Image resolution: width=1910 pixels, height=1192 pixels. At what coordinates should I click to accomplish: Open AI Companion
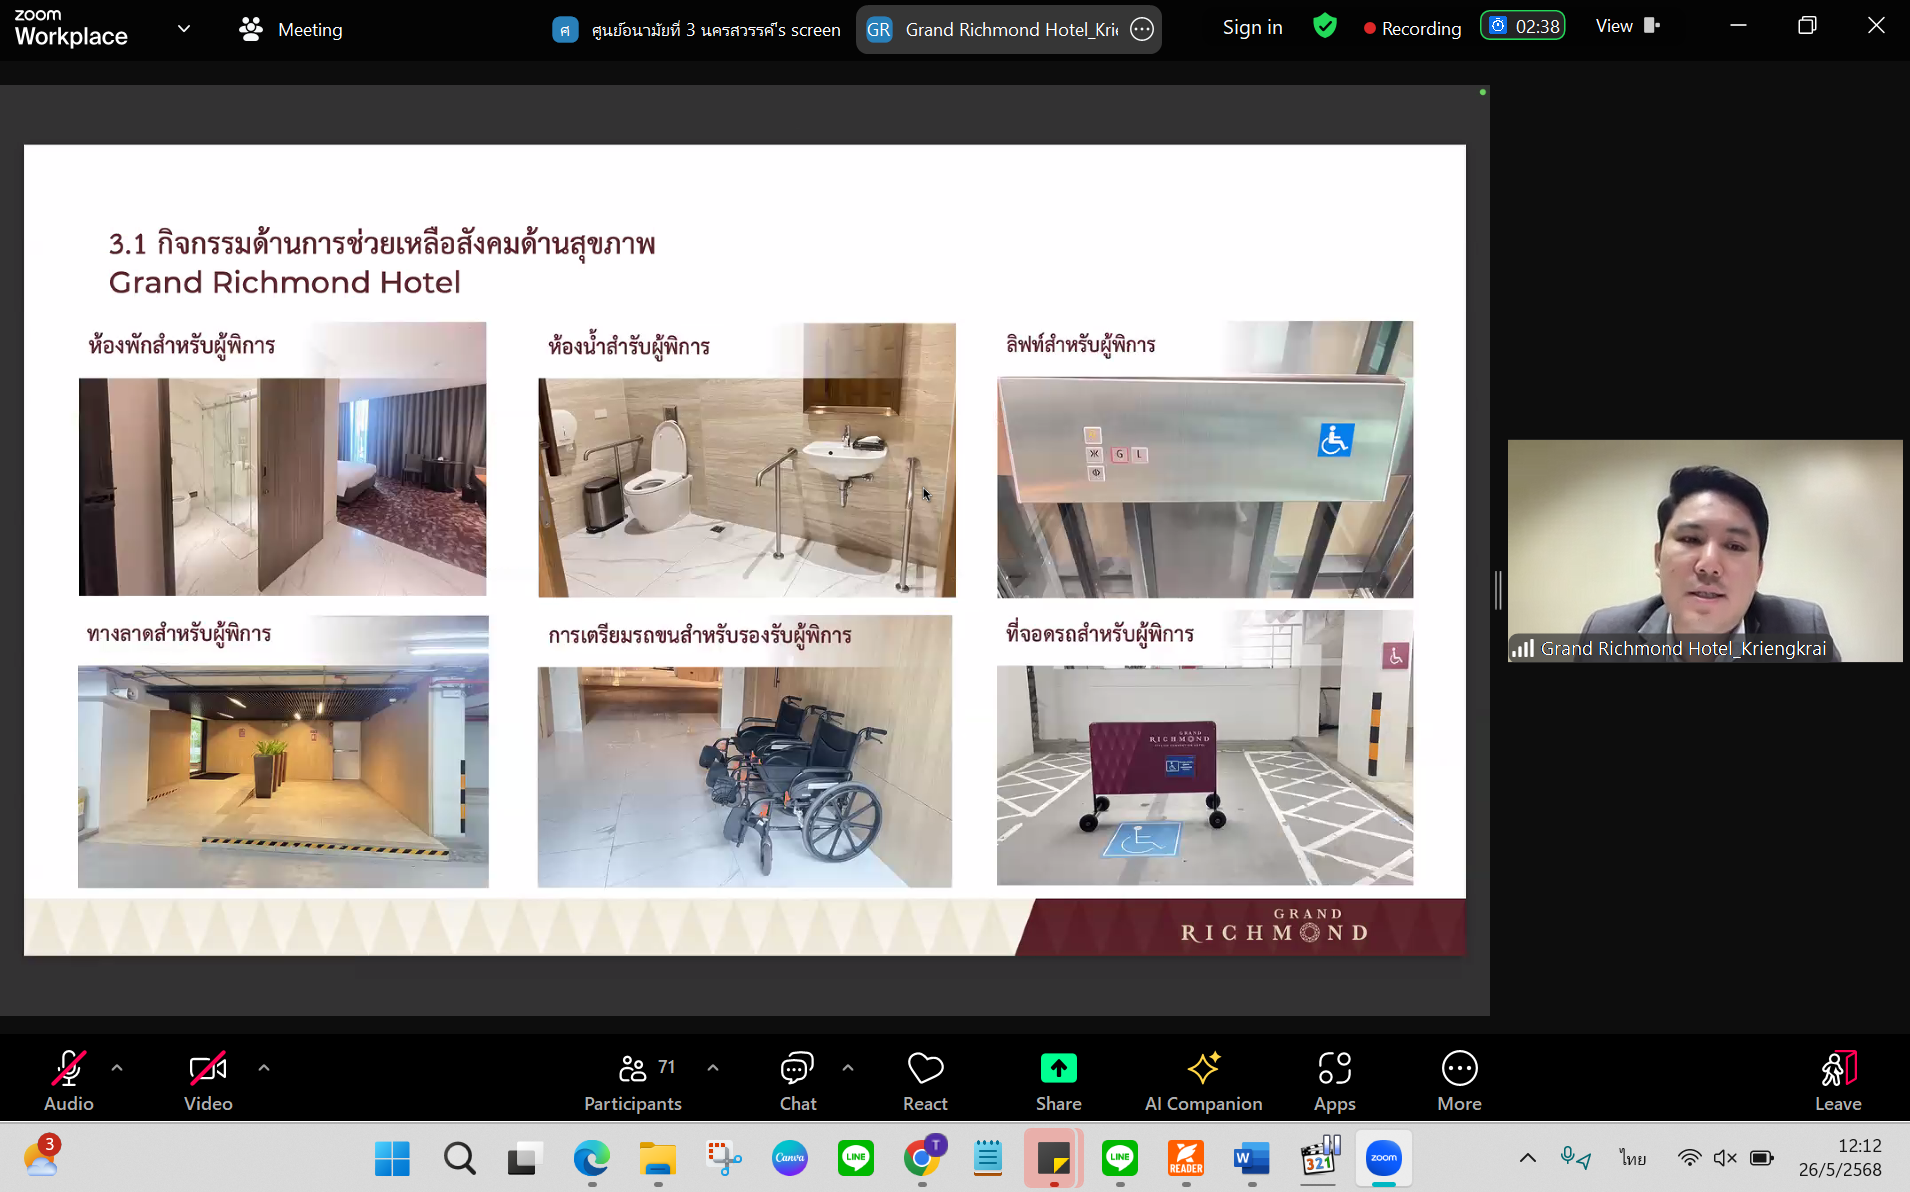(x=1203, y=1081)
